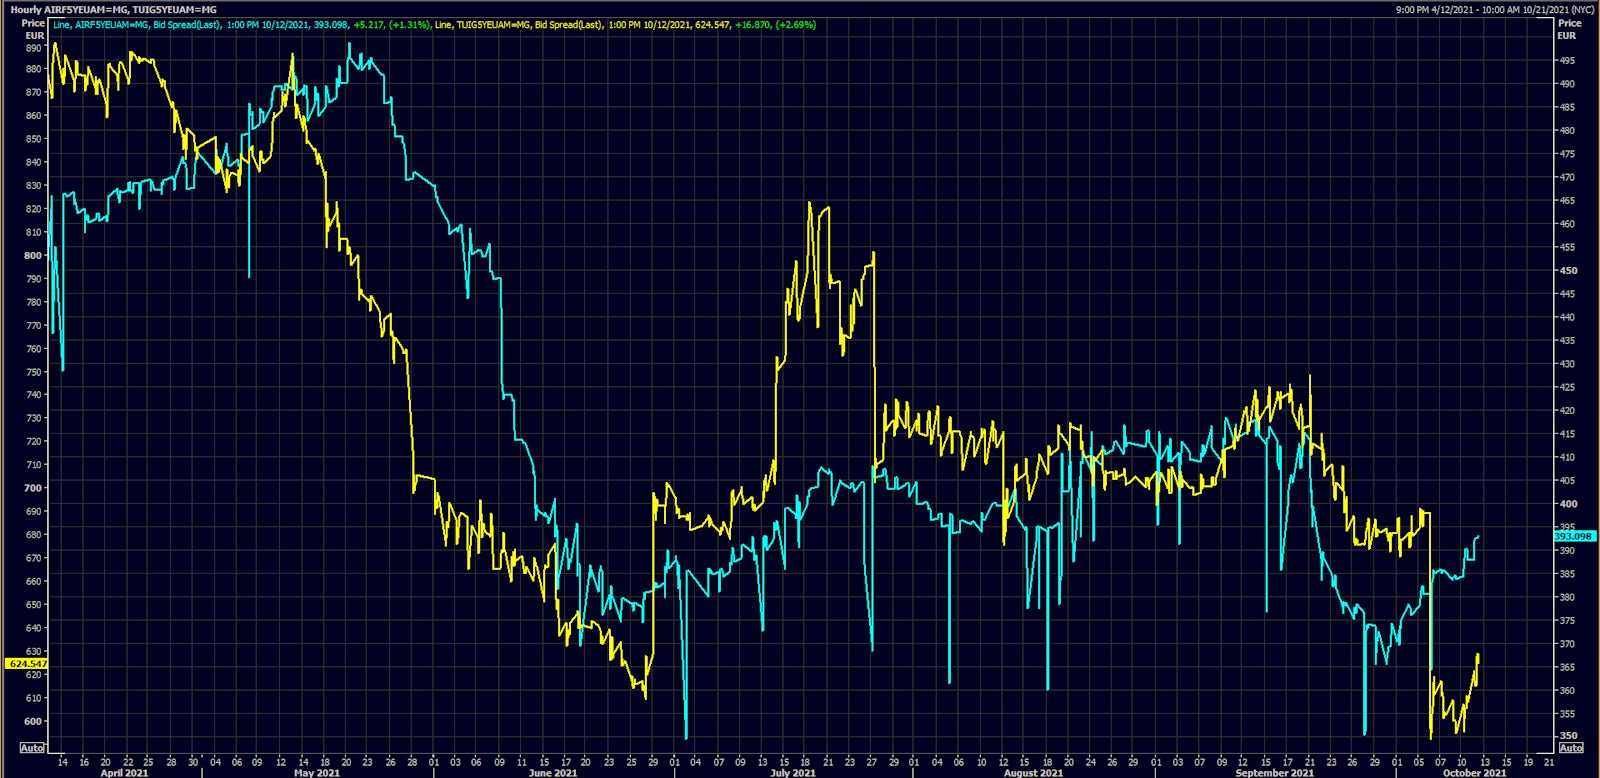This screenshot has height=778, width=1600.
Task: Click the 400 tick on right axis
Action: tap(1566, 504)
